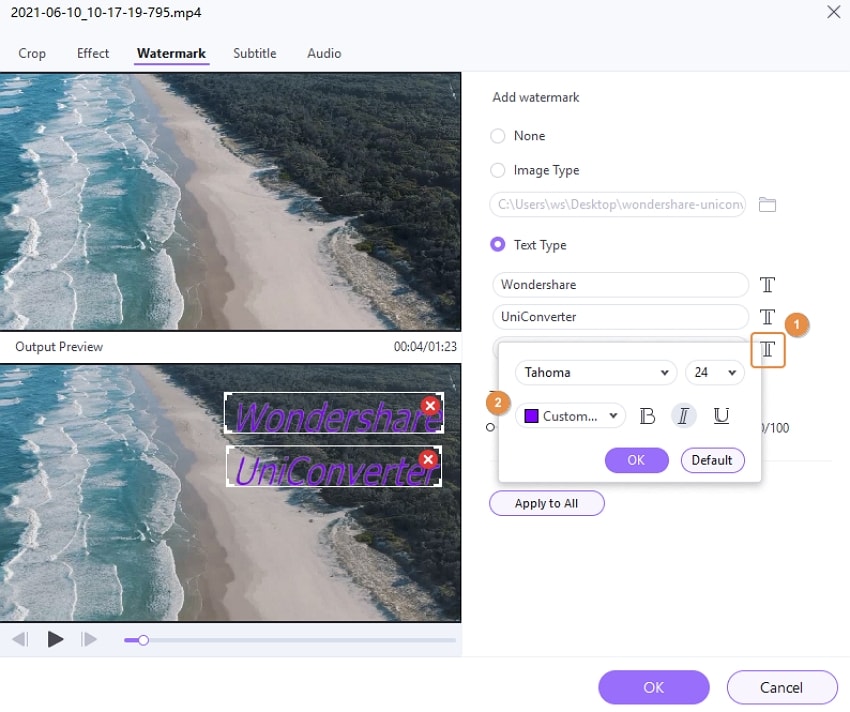Click the purple color swatch
Viewport: 850px width, 712px height.
(531, 416)
